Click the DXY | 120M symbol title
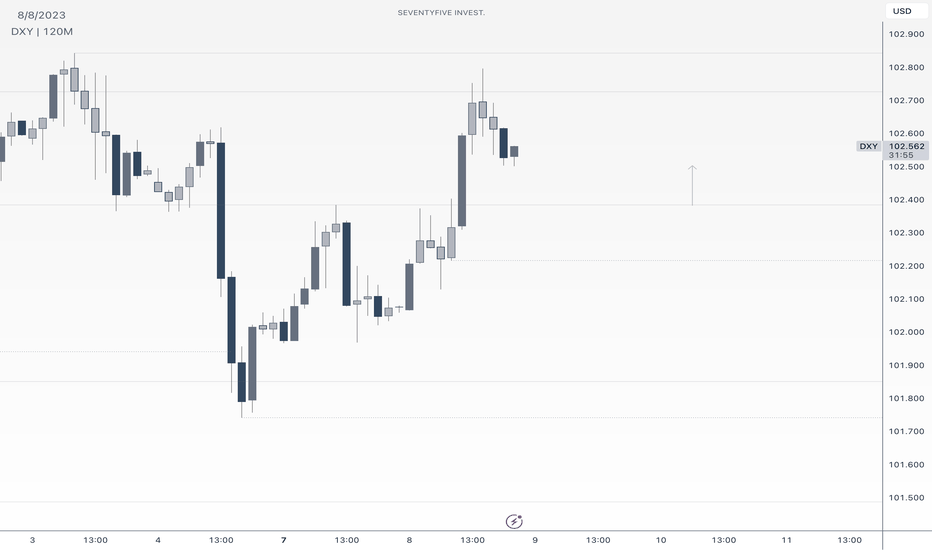The height and width of the screenshot is (550, 932). point(42,32)
